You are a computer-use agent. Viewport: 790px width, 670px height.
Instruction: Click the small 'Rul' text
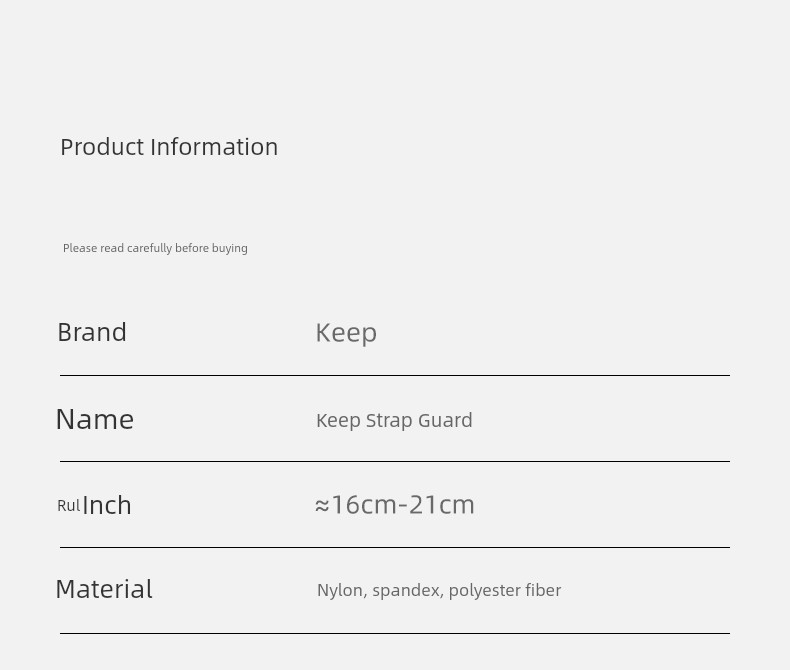(x=69, y=506)
